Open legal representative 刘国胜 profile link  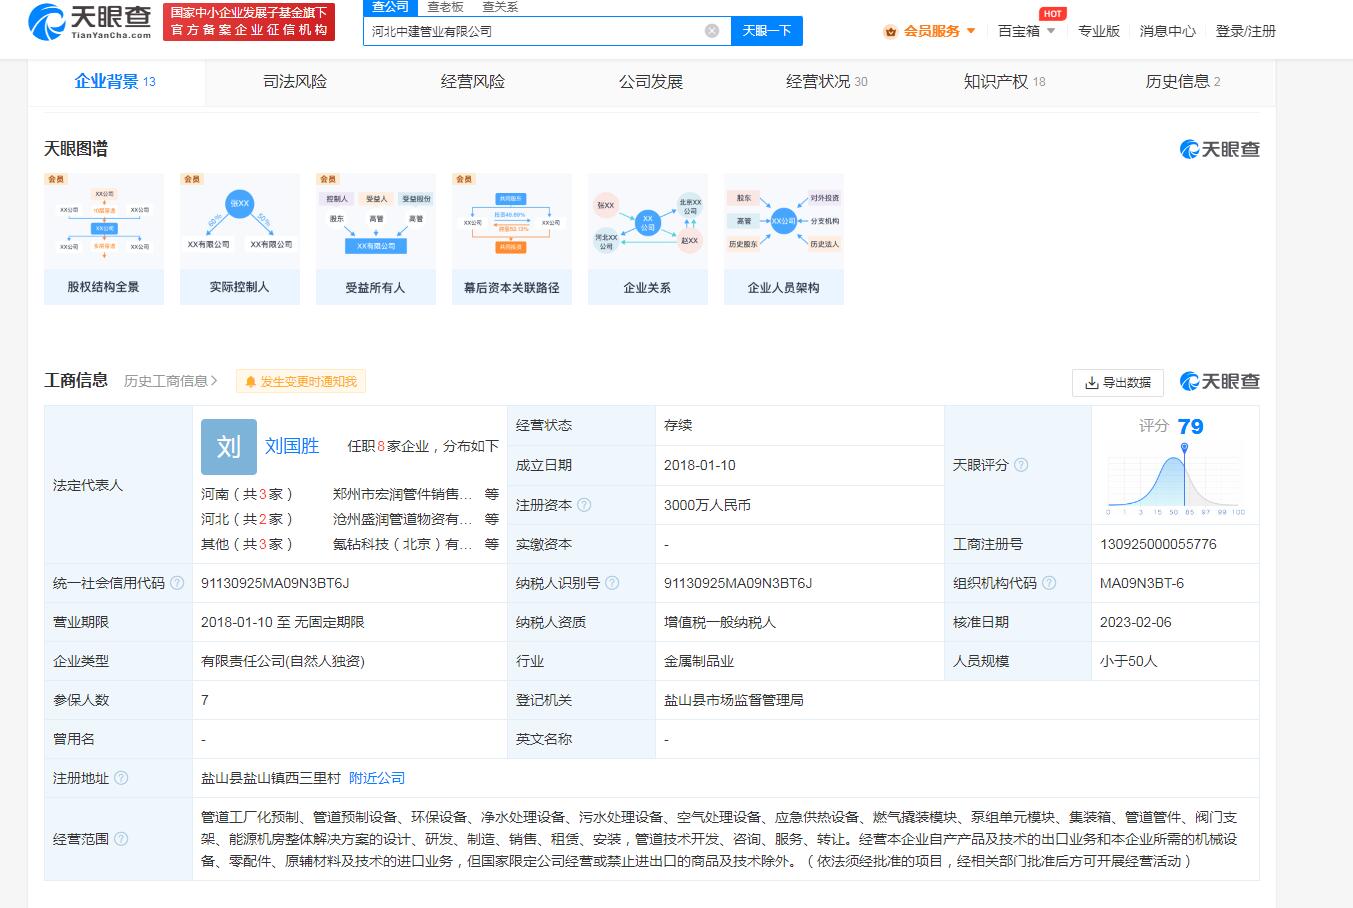(x=292, y=446)
